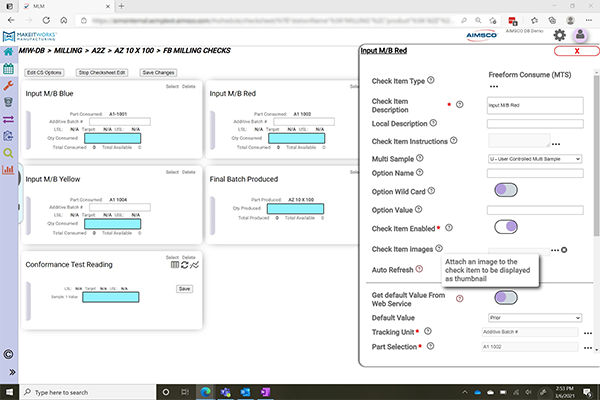Click MILLING in the breadcrumb
The width and height of the screenshot is (600, 400).
(x=68, y=51)
